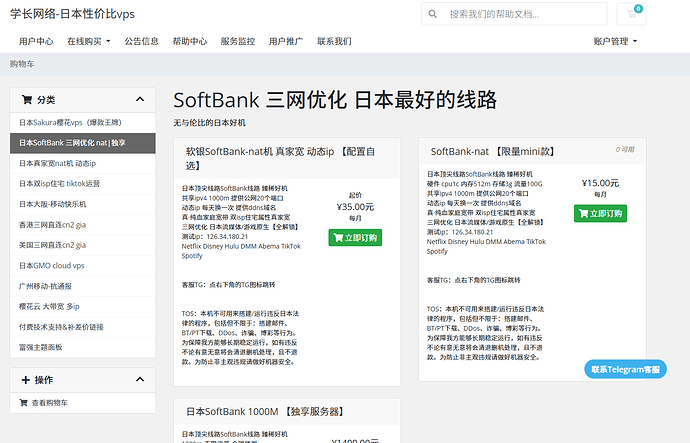Click 联系Telegram客服 chat button
690x443 pixels.
click(x=625, y=369)
